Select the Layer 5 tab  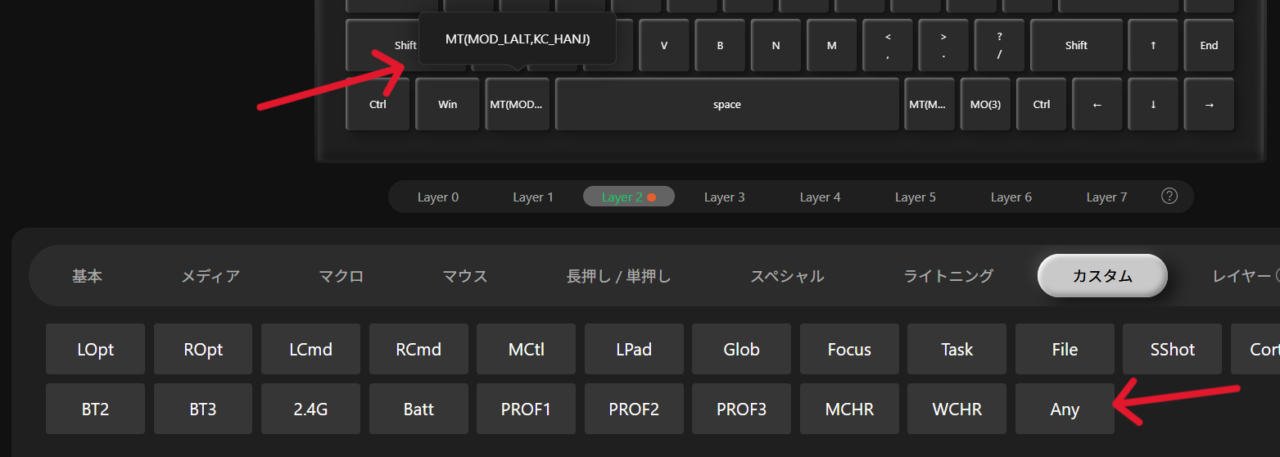point(915,197)
